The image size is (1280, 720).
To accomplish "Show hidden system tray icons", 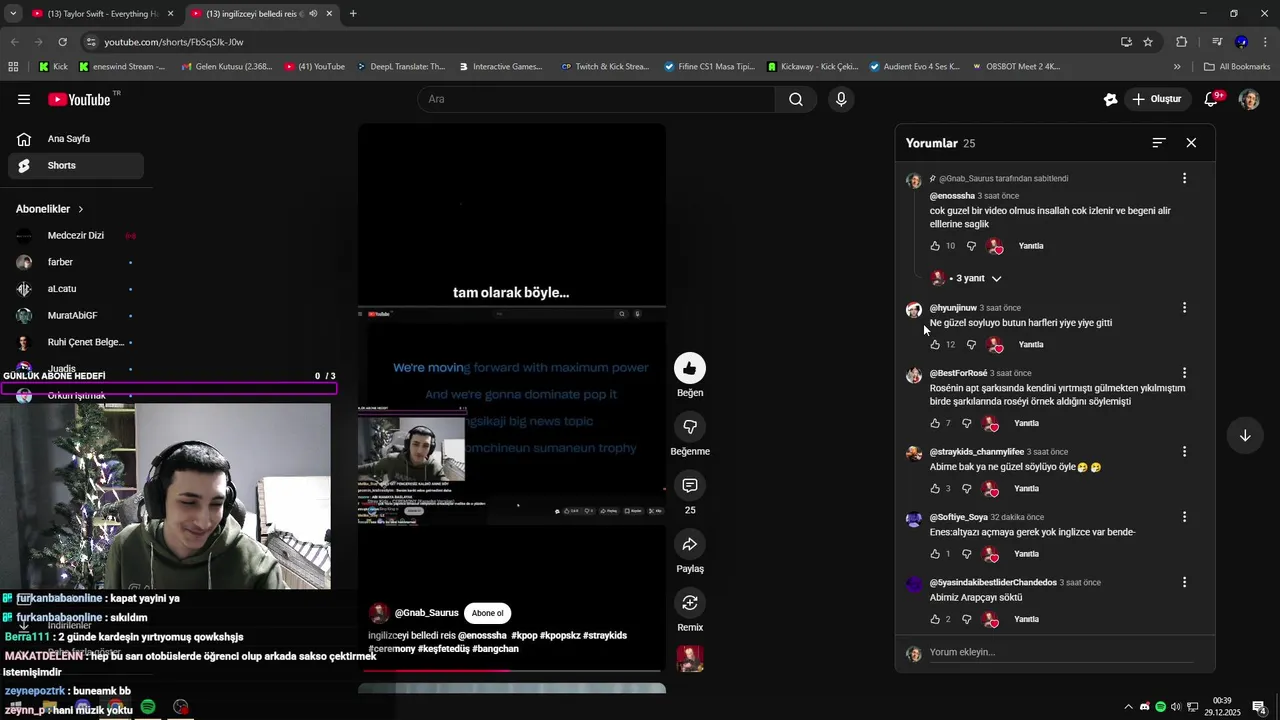I will click(1129, 707).
